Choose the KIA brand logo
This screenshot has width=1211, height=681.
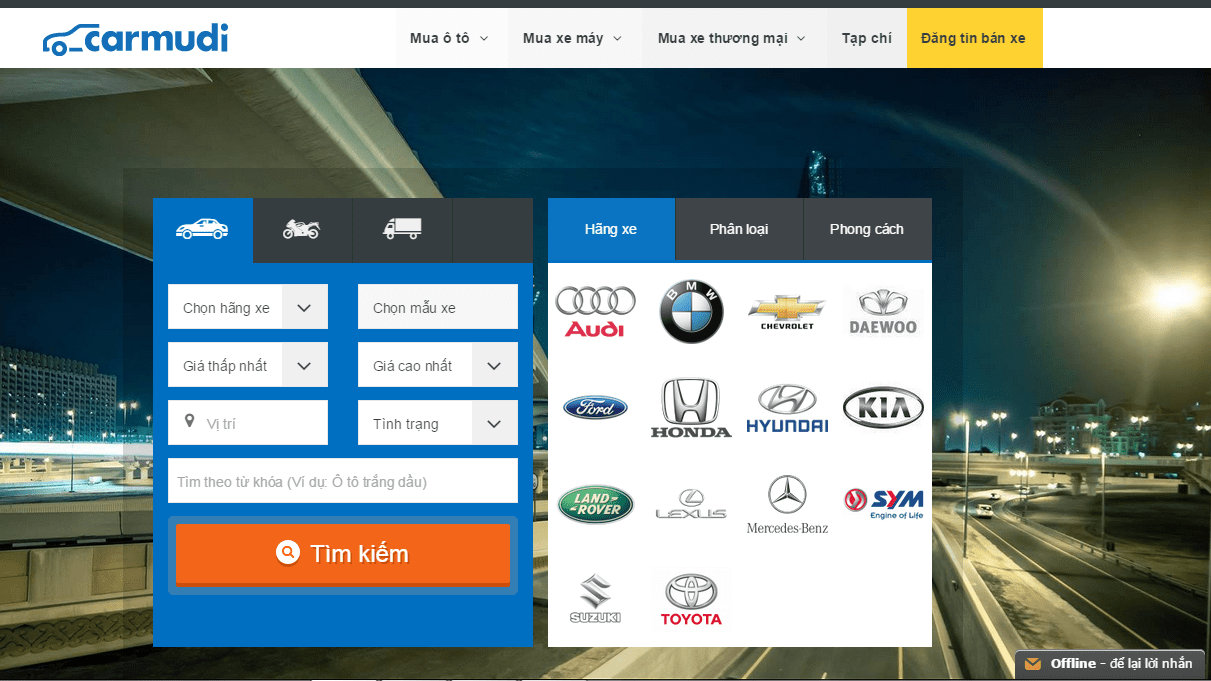(x=883, y=408)
